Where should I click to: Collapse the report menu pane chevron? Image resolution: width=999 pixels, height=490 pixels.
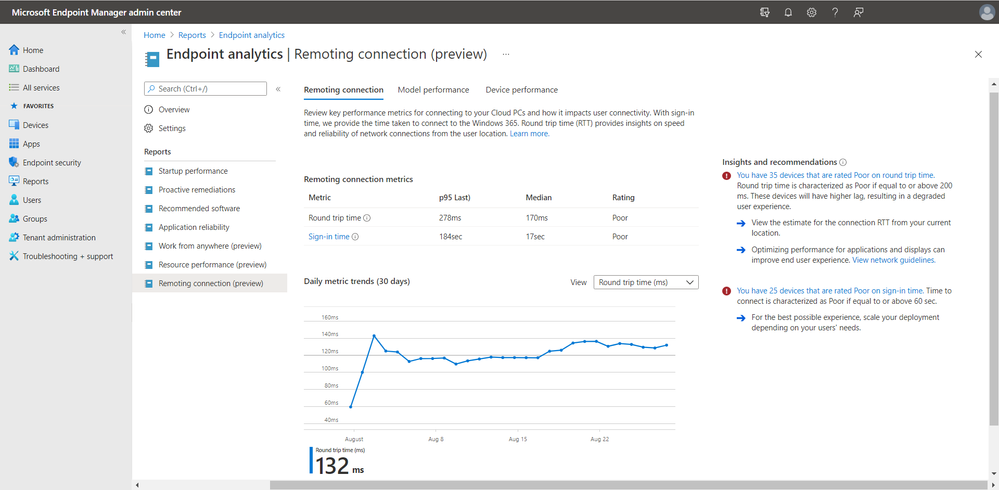278,89
